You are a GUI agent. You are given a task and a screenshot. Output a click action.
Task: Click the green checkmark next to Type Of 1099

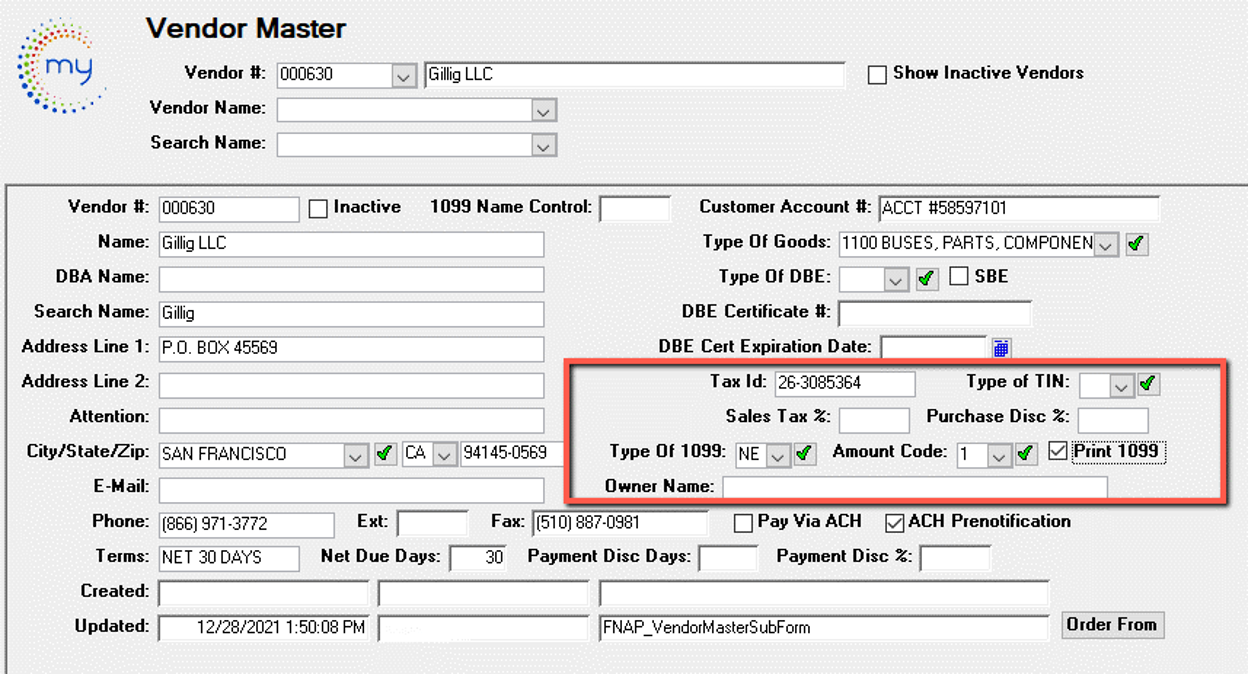tap(804, 454)
